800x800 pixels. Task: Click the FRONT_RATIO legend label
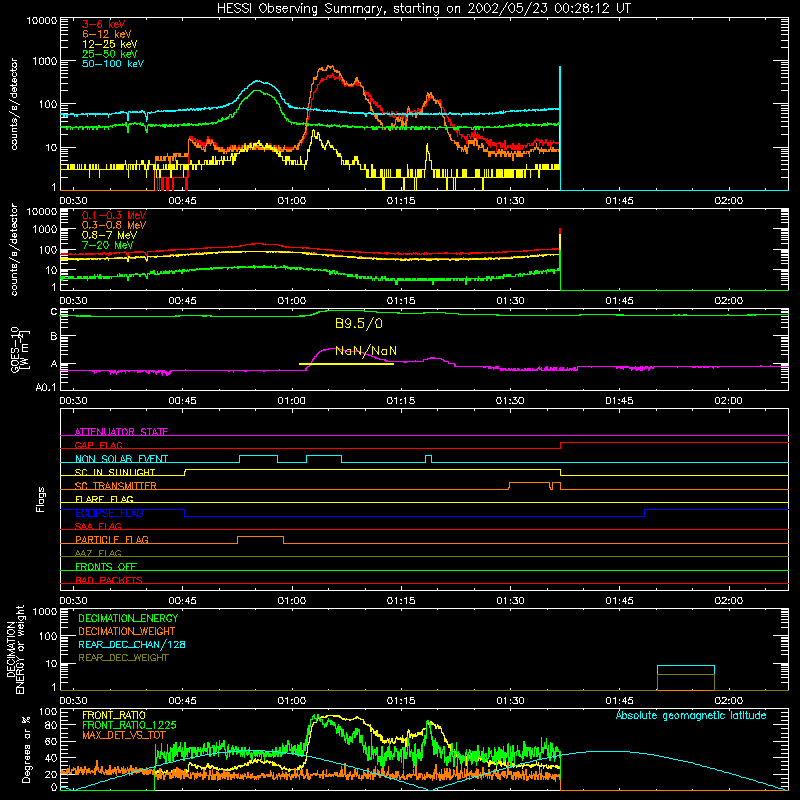click(114, 715)
